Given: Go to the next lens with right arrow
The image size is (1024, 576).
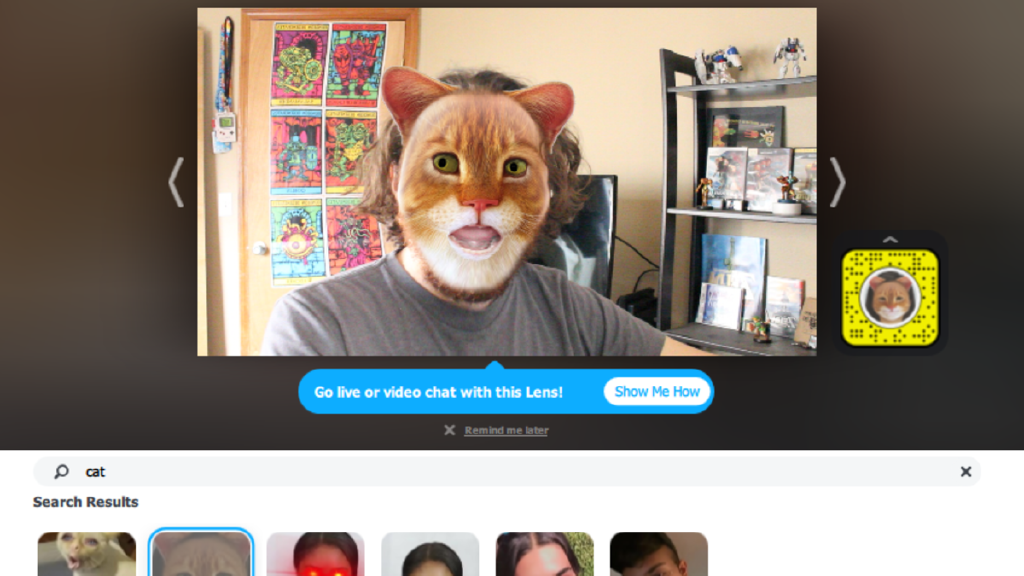Looking at the screenshot, I should 838,182.
